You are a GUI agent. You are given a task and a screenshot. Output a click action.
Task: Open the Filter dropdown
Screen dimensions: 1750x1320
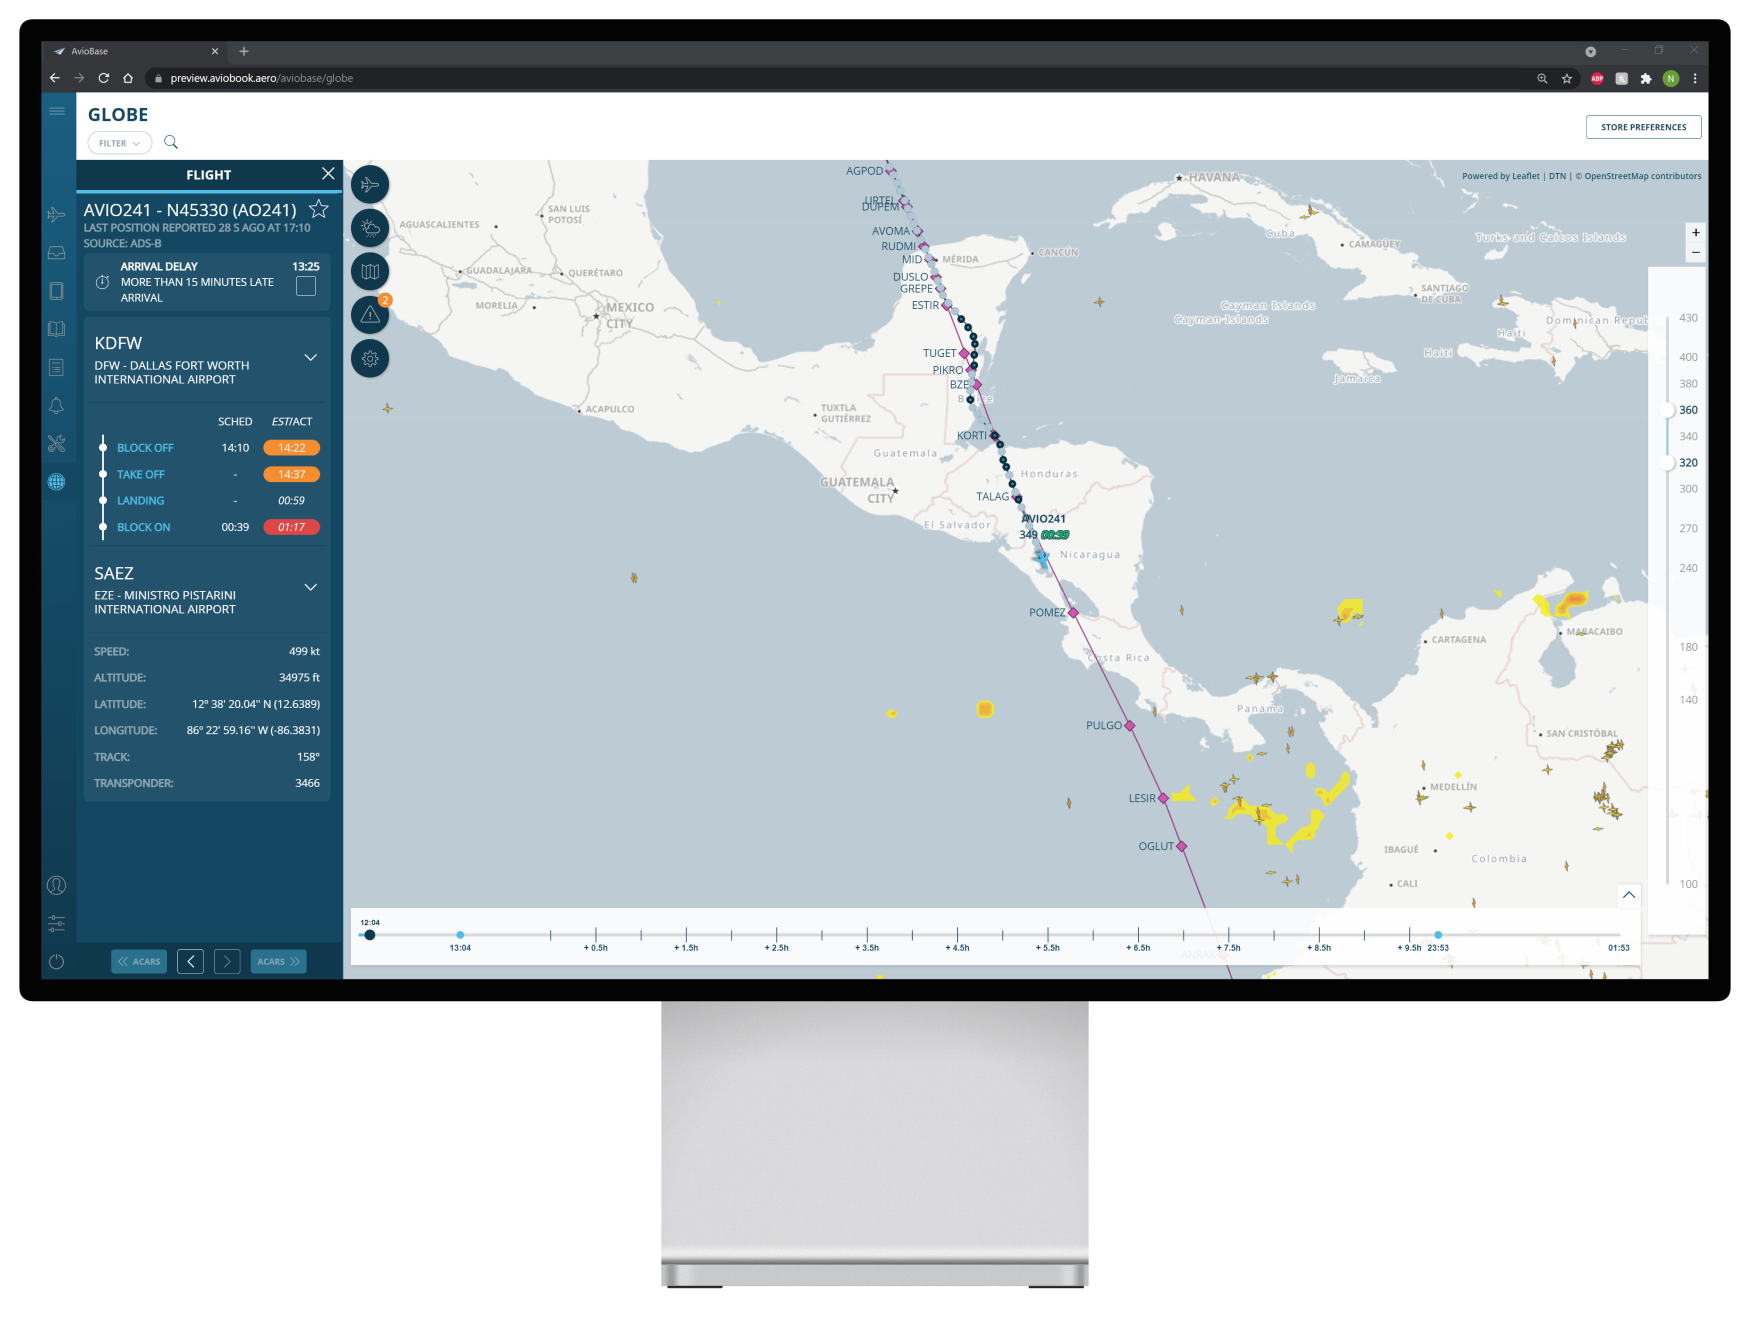pos(120,143)
